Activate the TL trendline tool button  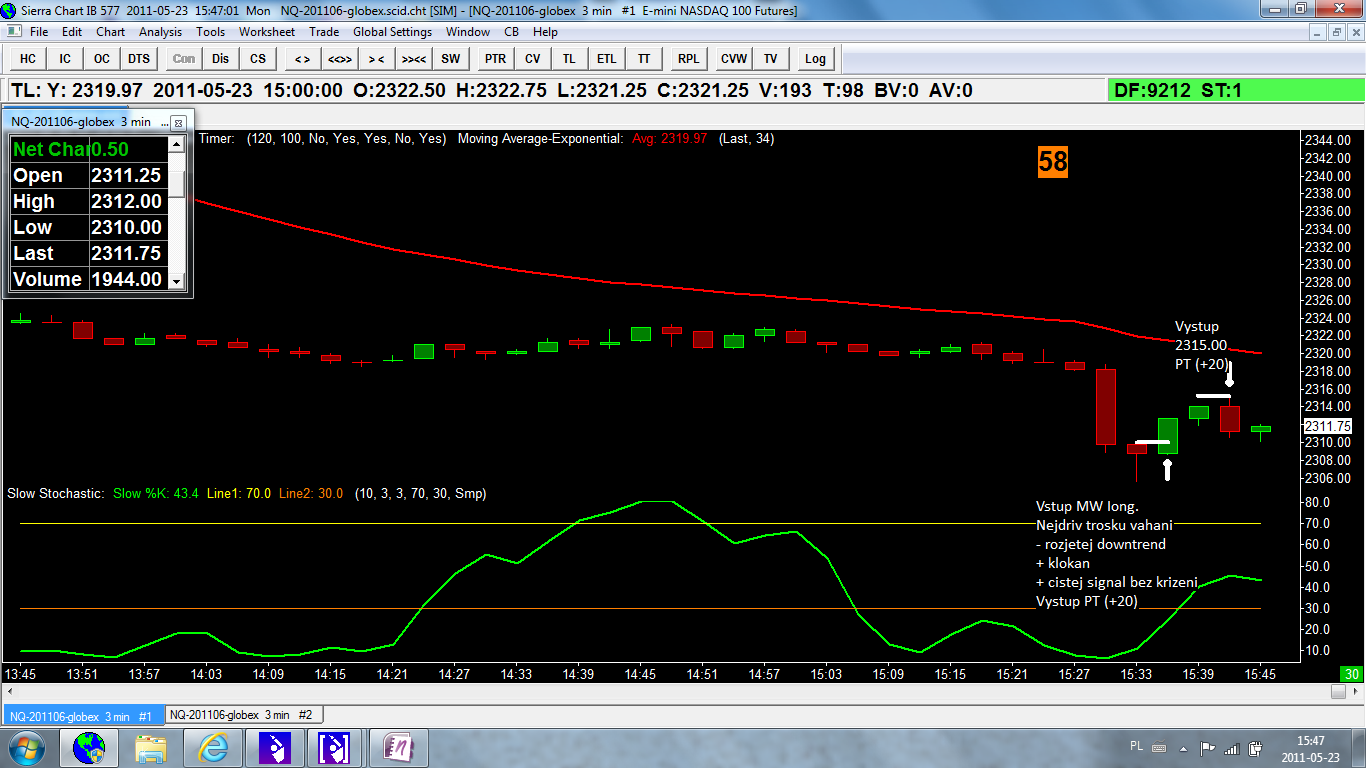coord(569,59)
